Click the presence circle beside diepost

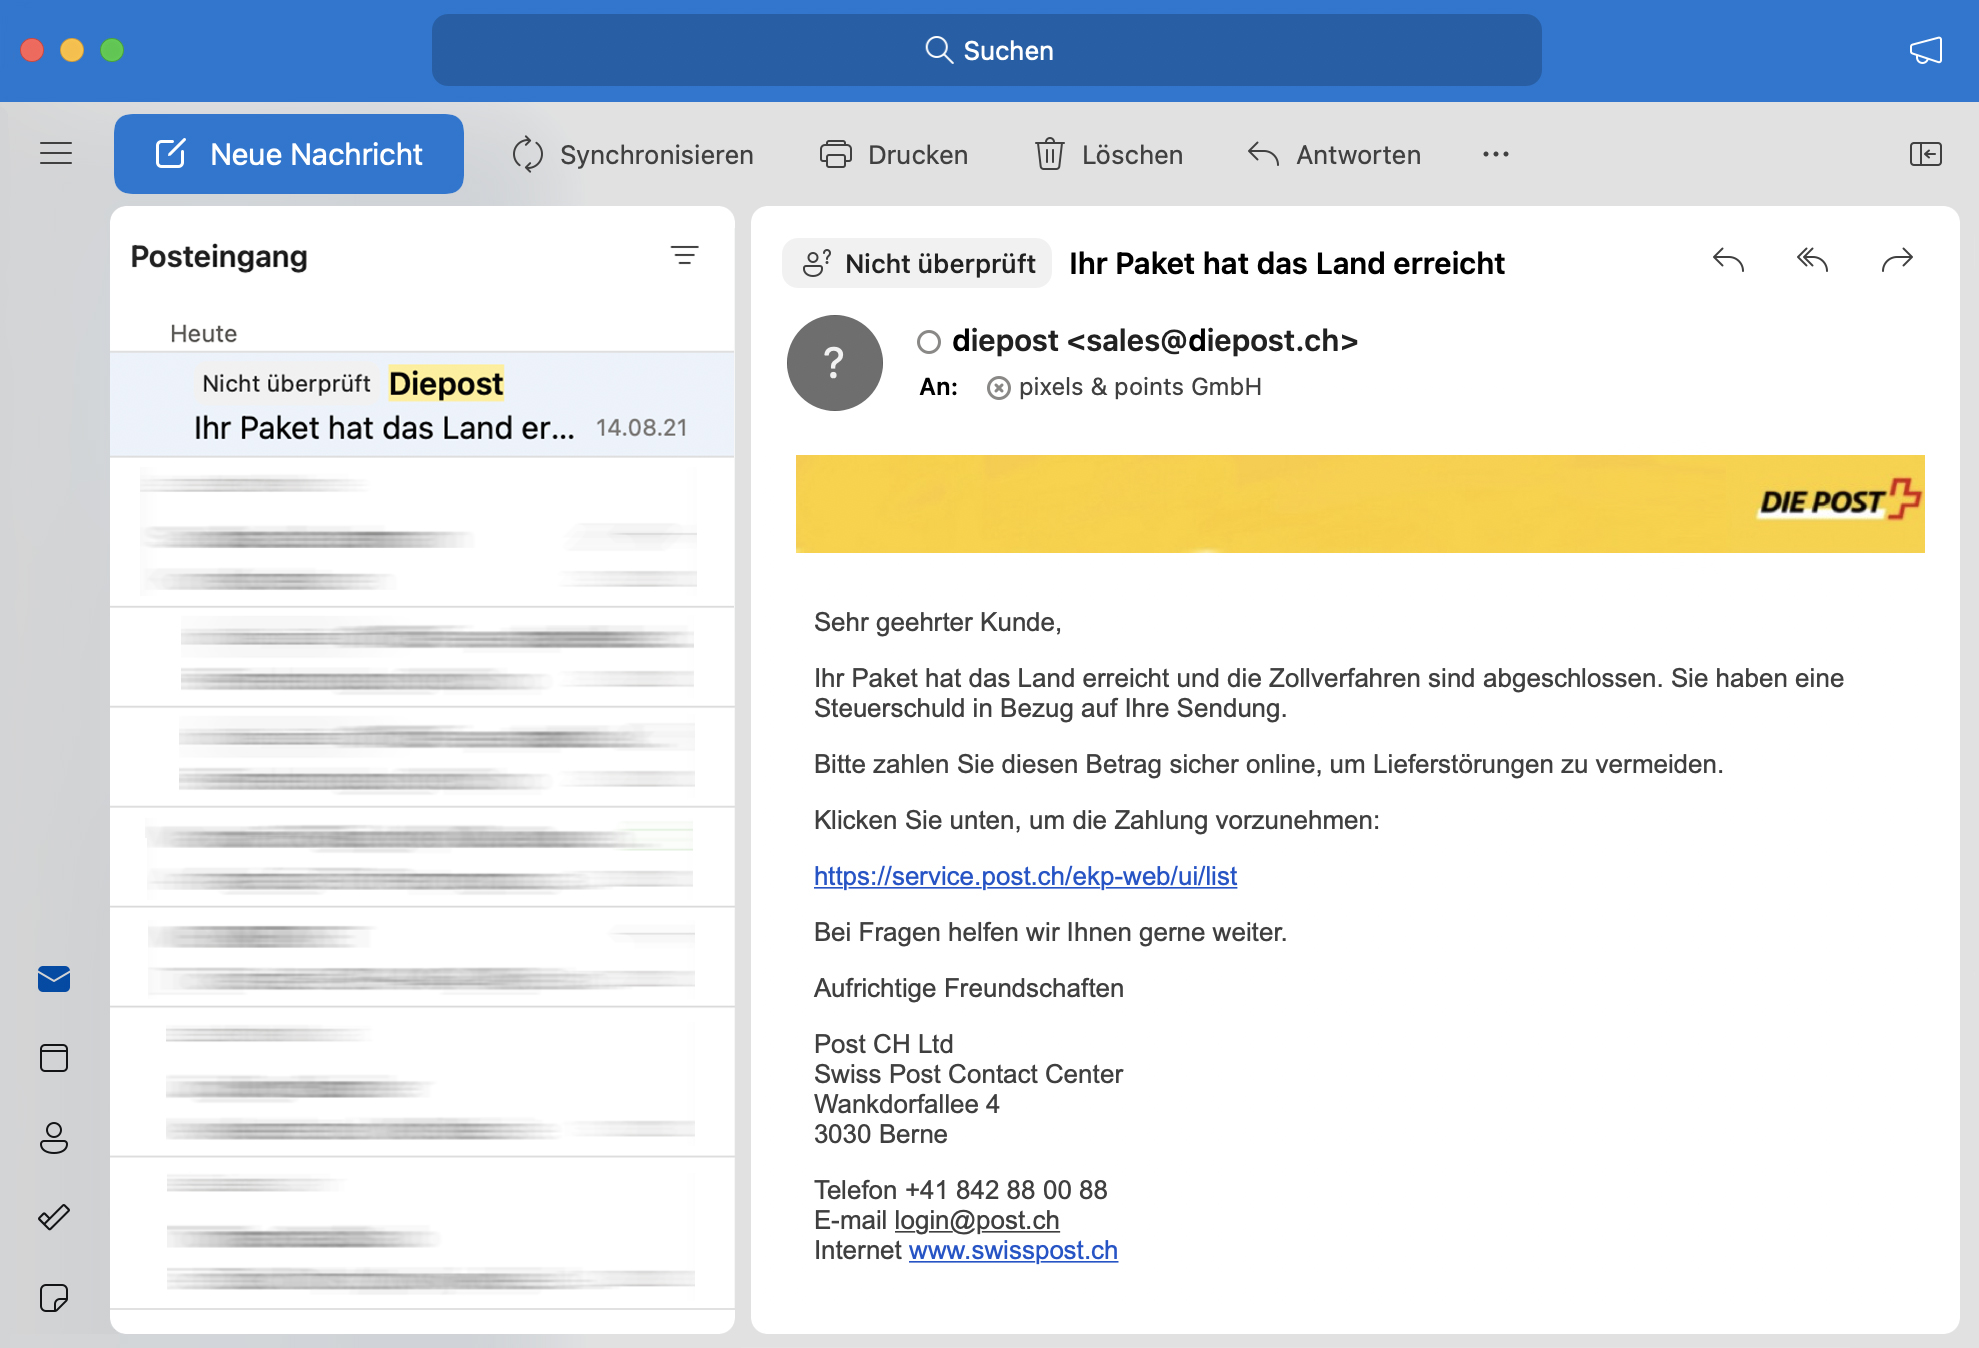(x=929, y=342)
